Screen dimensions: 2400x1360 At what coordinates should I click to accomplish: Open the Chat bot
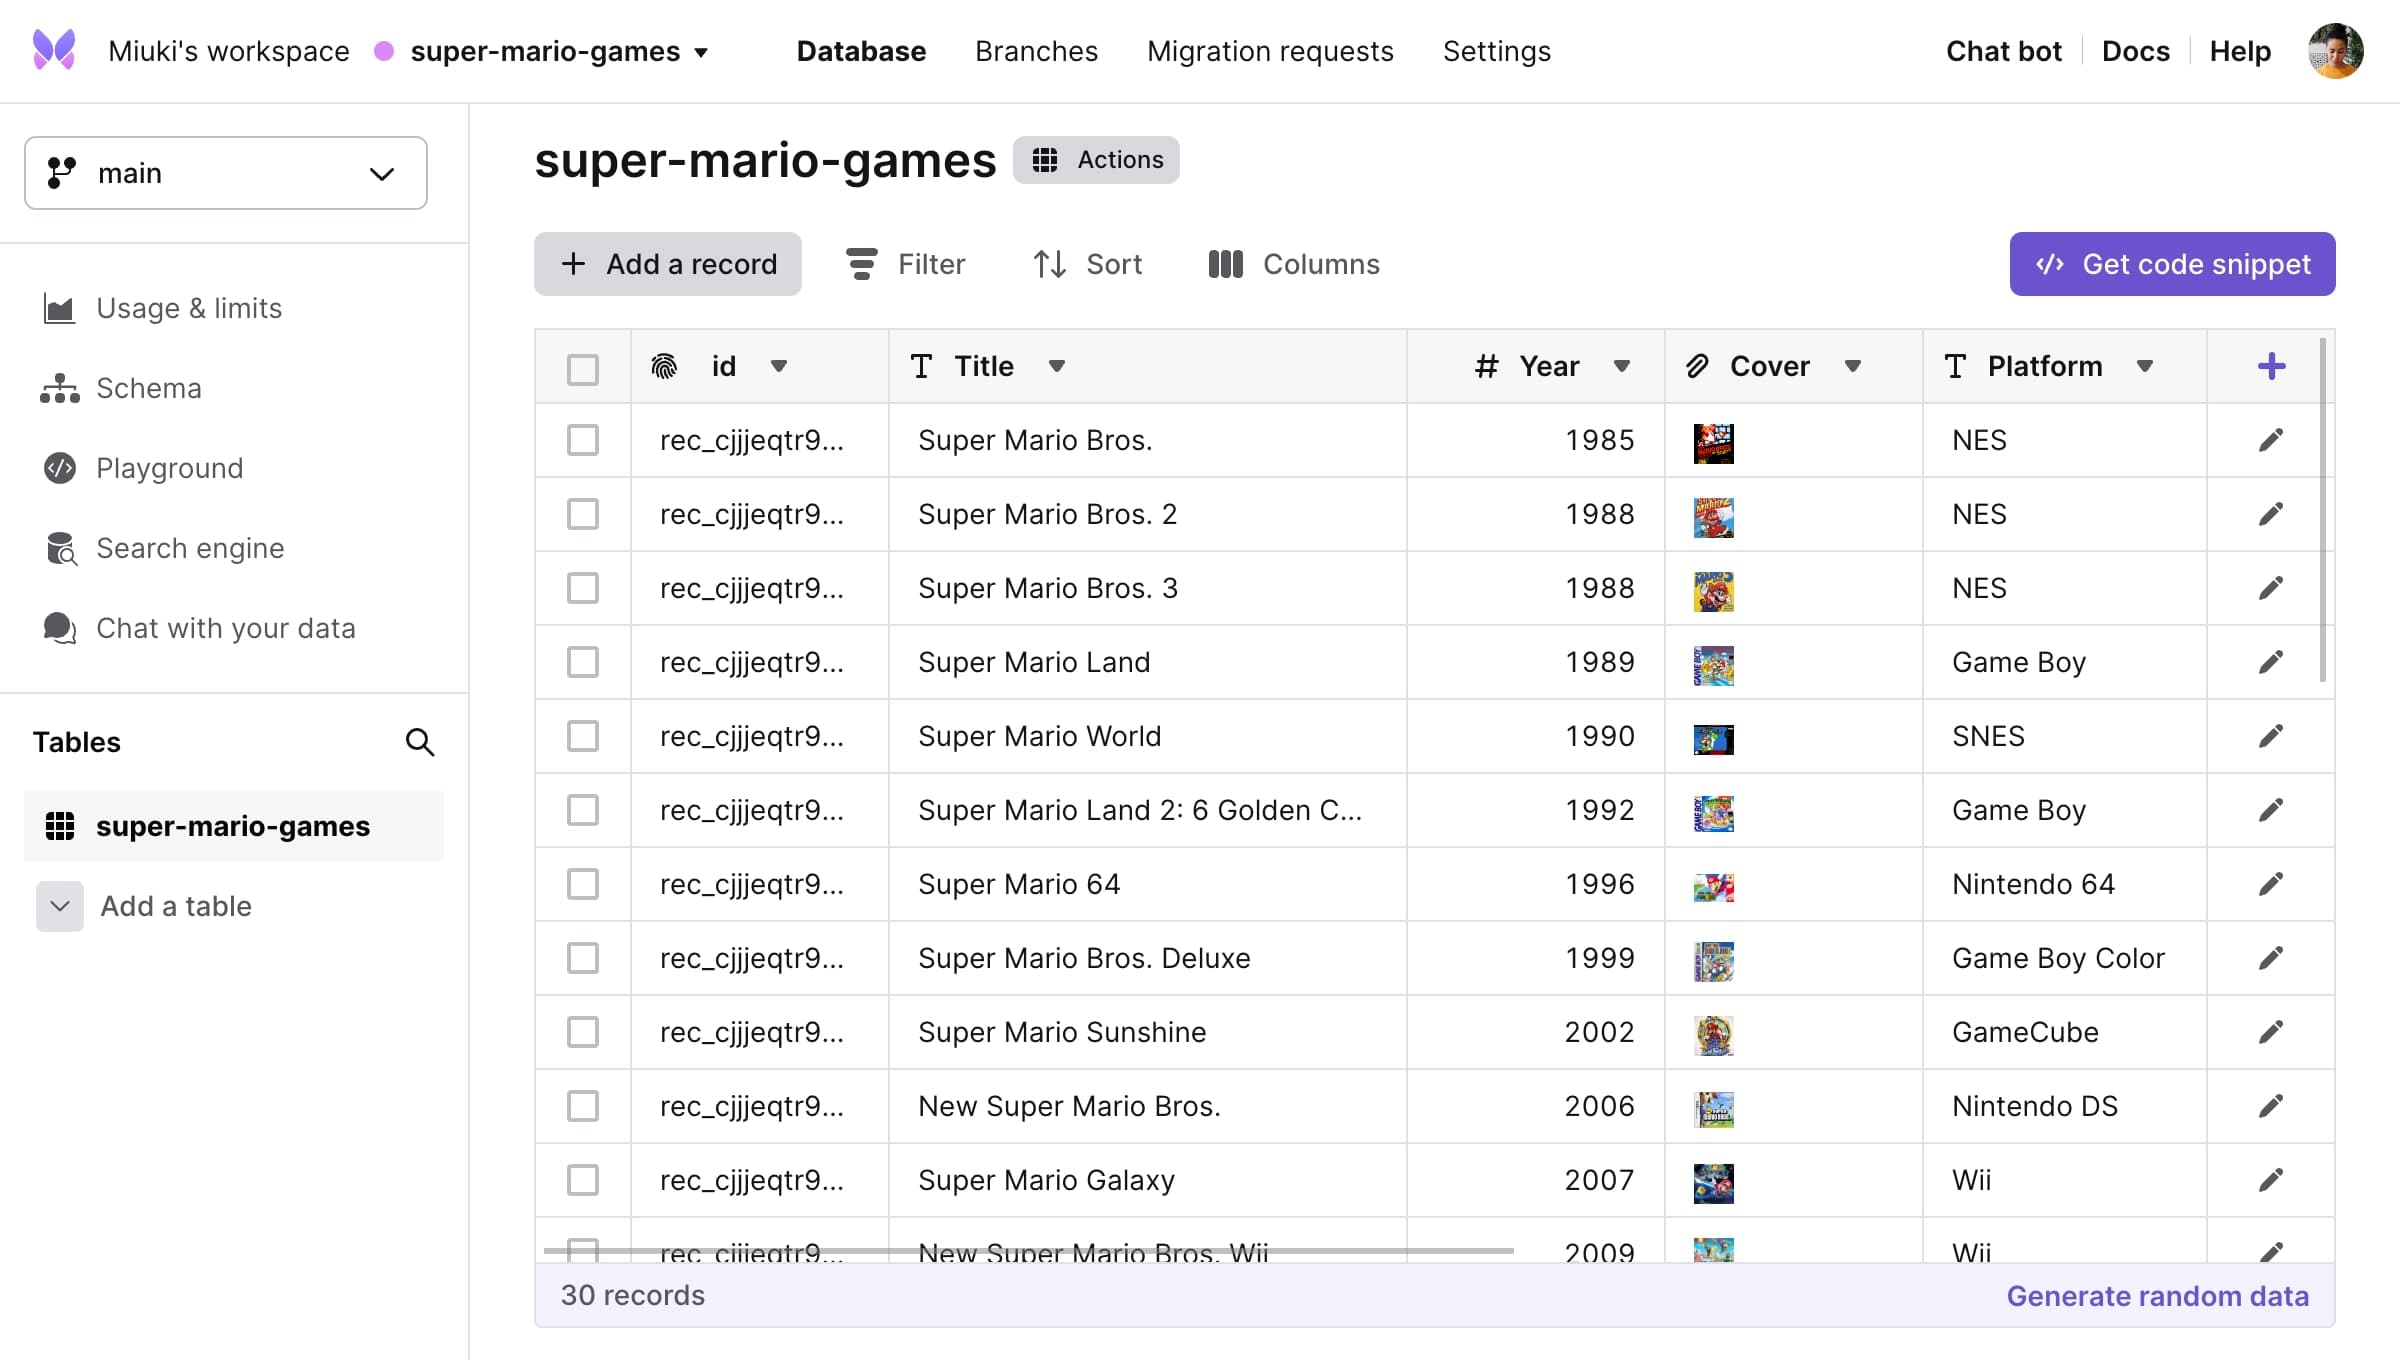pyautogui.click(x=2004, y=51)
